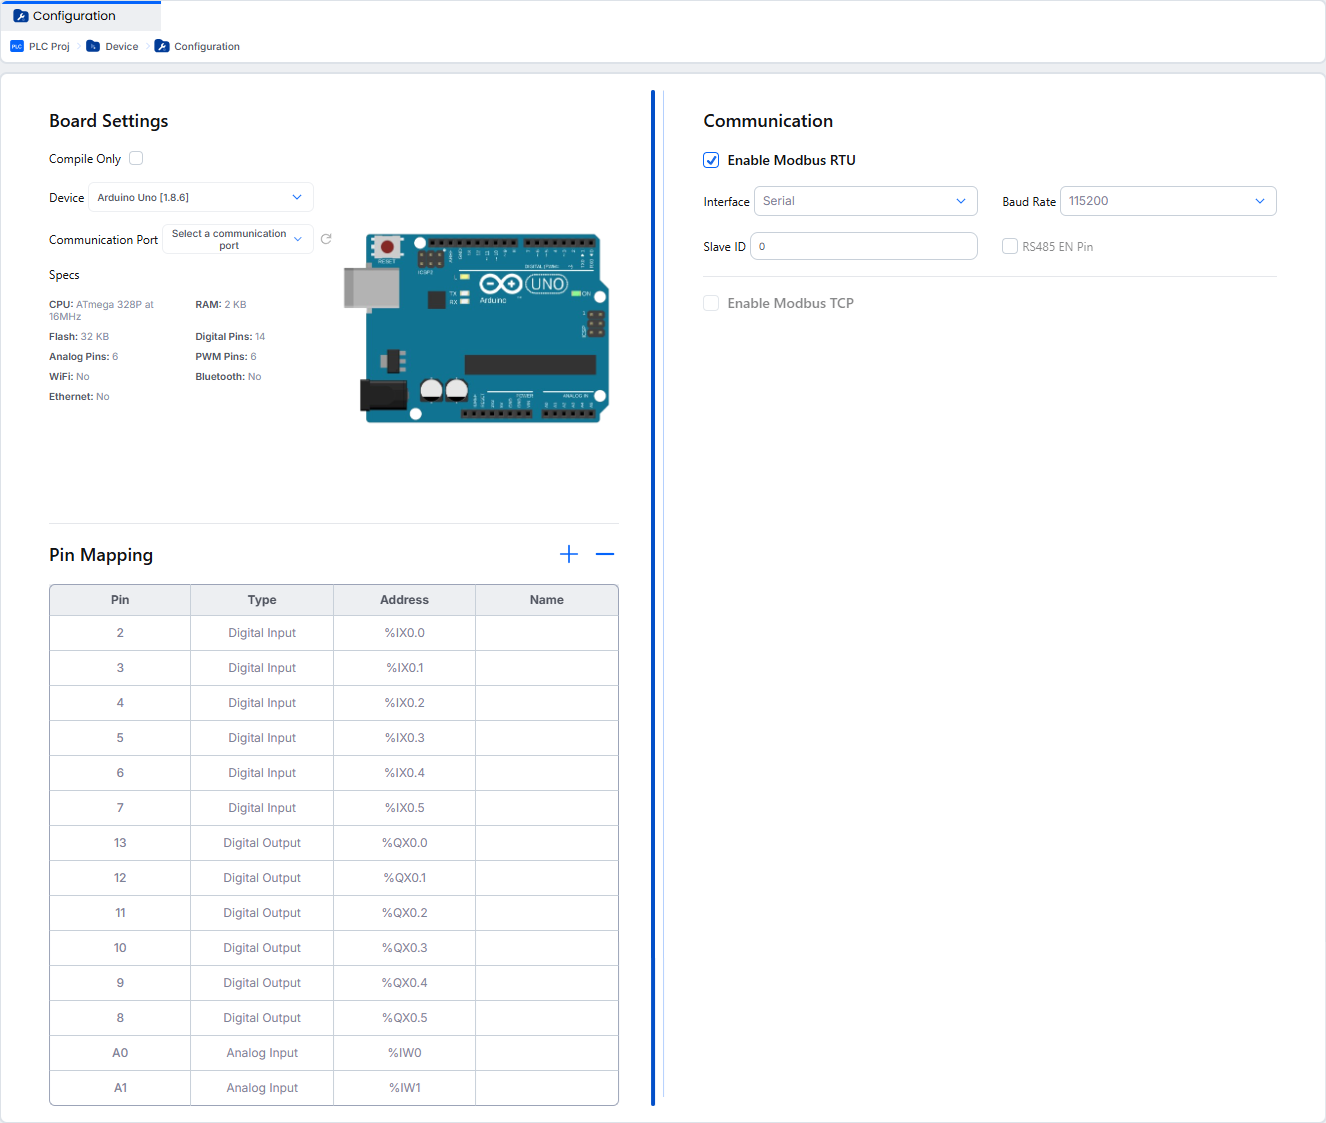Open the Baud Rate dropdown
Viewport: 1326px width, 1123px height.
[1167, 201]
